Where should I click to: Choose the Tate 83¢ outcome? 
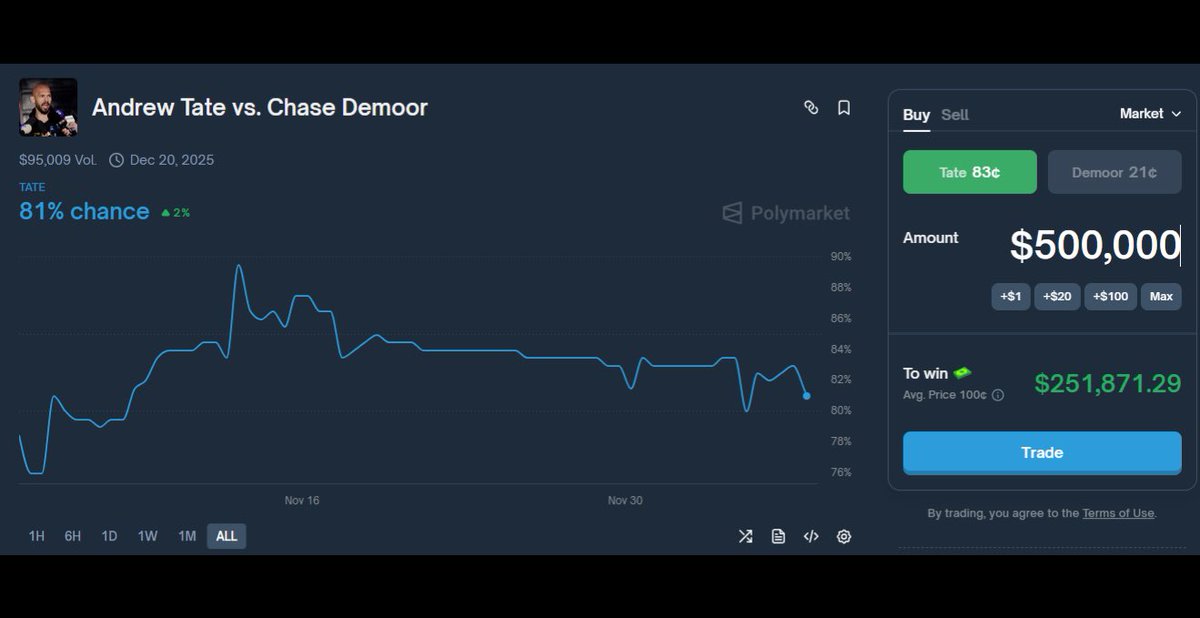[970, 172]
